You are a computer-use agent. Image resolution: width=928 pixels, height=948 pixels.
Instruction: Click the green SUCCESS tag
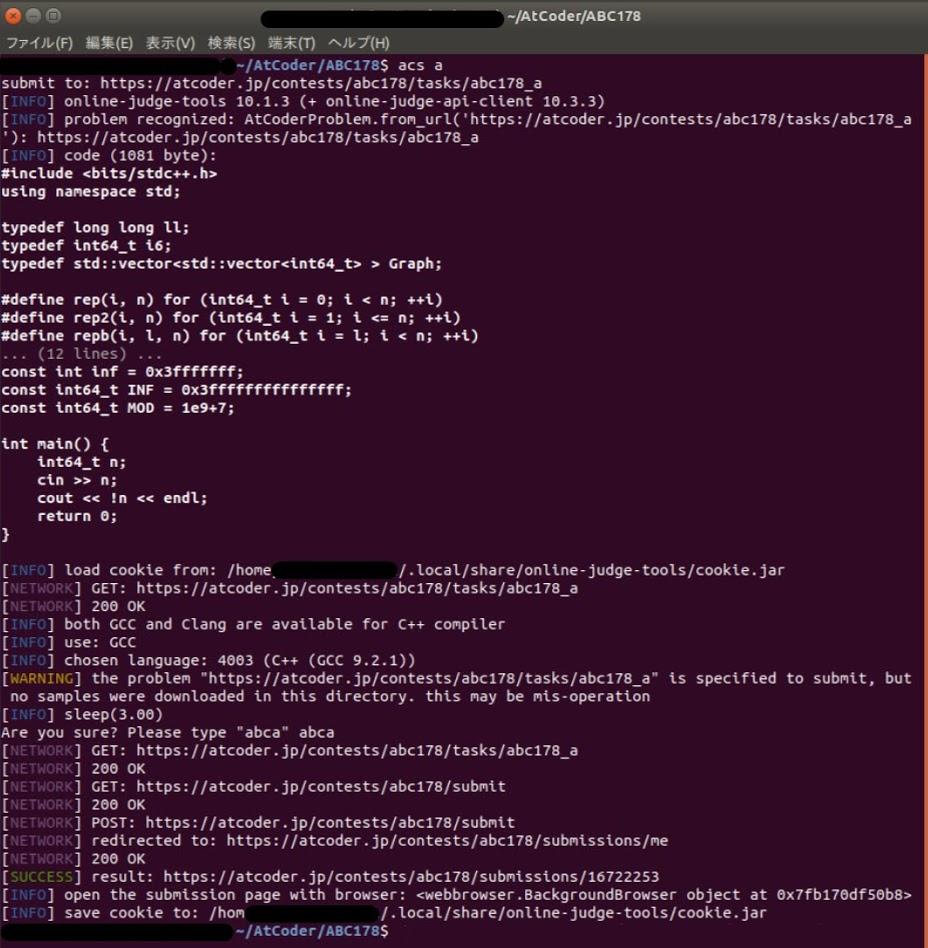(41, 877)
